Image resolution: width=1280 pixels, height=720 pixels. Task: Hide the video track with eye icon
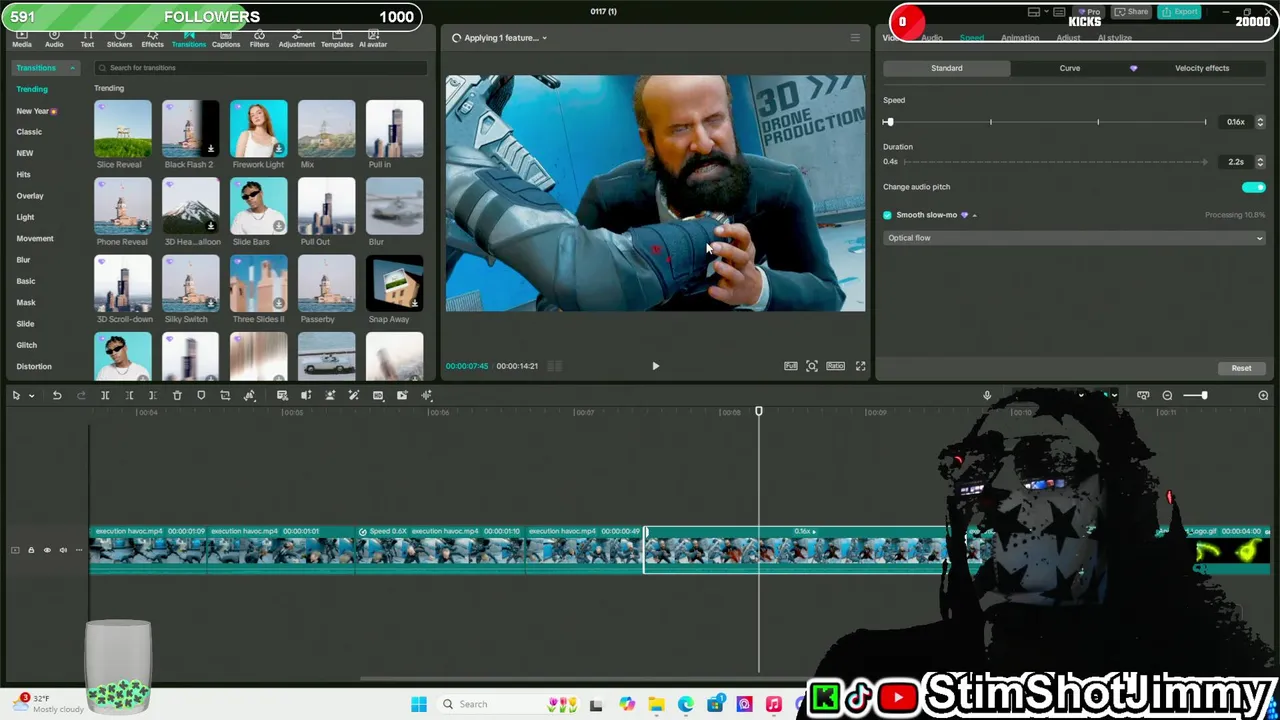tap(47, 550)
